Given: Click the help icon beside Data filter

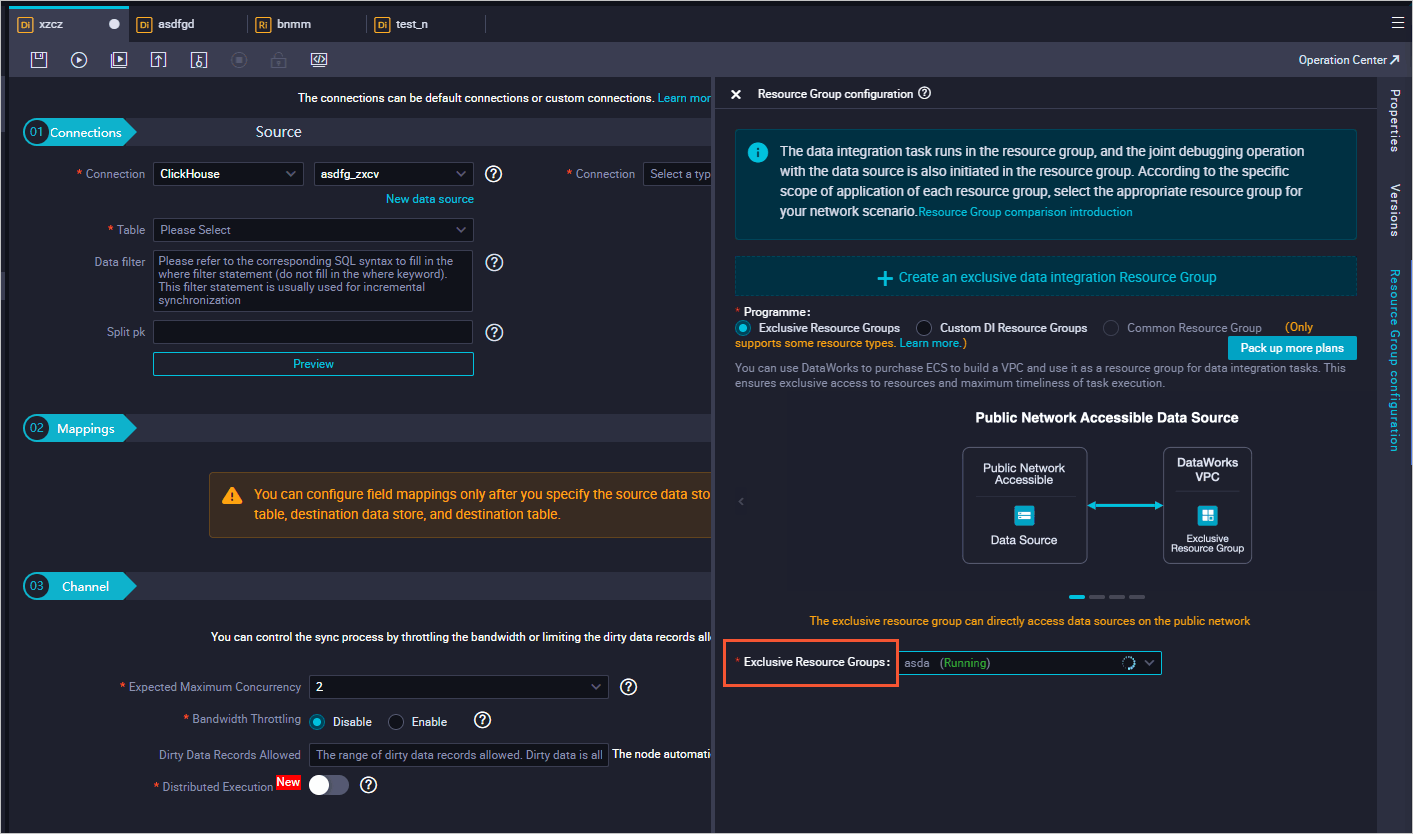Looking at the screenshot, I should click(x=493, y=263).
